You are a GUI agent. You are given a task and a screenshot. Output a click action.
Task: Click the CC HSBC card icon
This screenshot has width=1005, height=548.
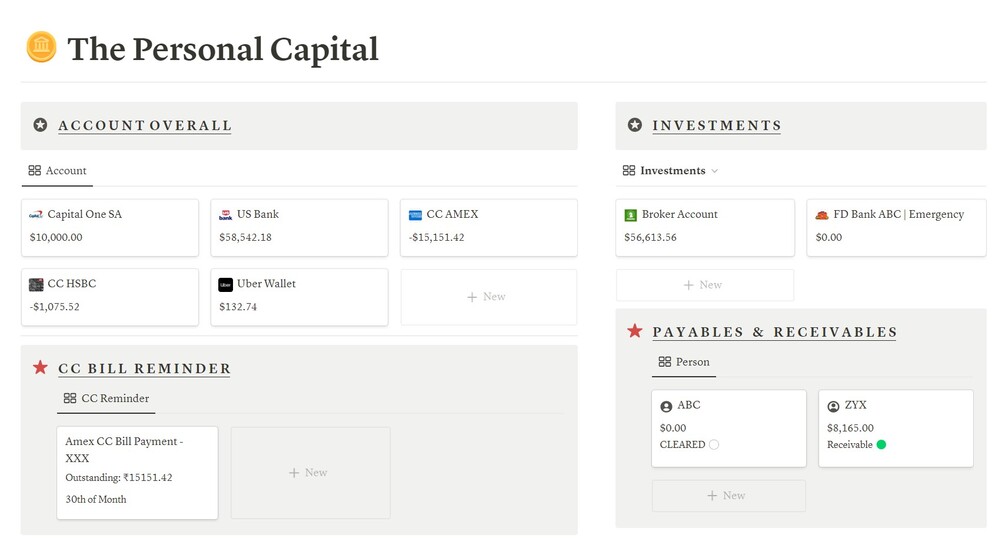click(36, 284)
